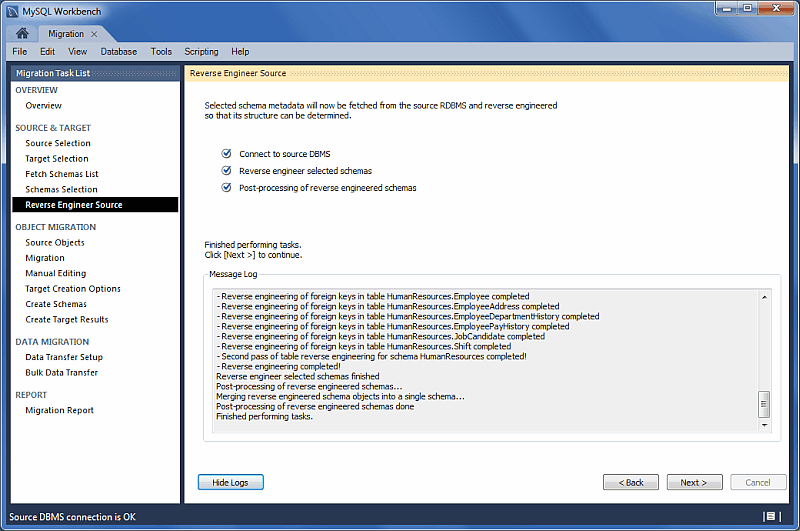This screenshot has width=800, height=531.
Task: Open Data Transfer Setup step
Action: pyautogui.click(x=64, y=357)
